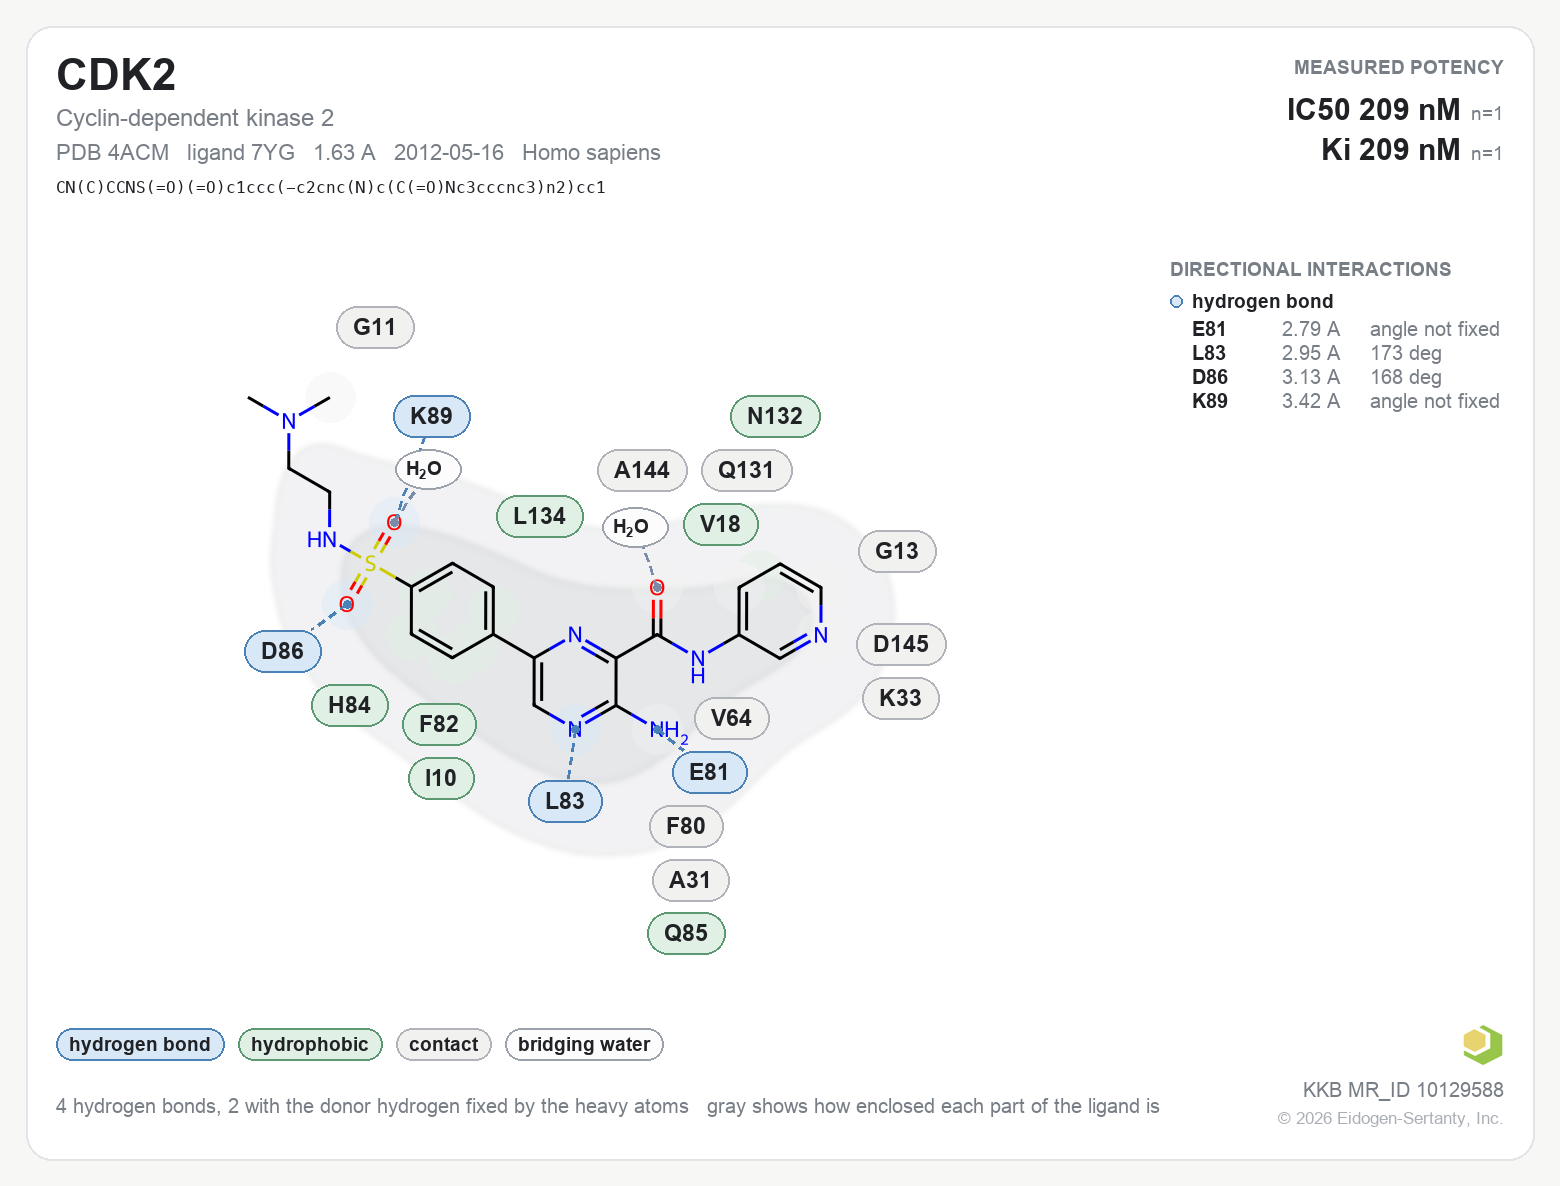Select the D86 residue label
This screenshot has height=1186, width=1560.
283,651
